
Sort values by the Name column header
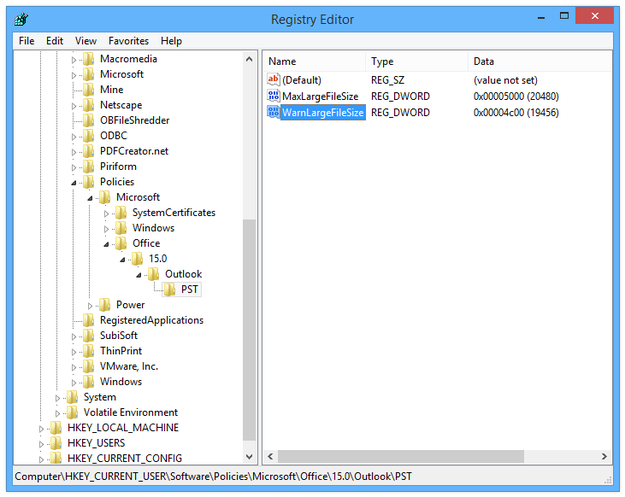coord(314,61)
